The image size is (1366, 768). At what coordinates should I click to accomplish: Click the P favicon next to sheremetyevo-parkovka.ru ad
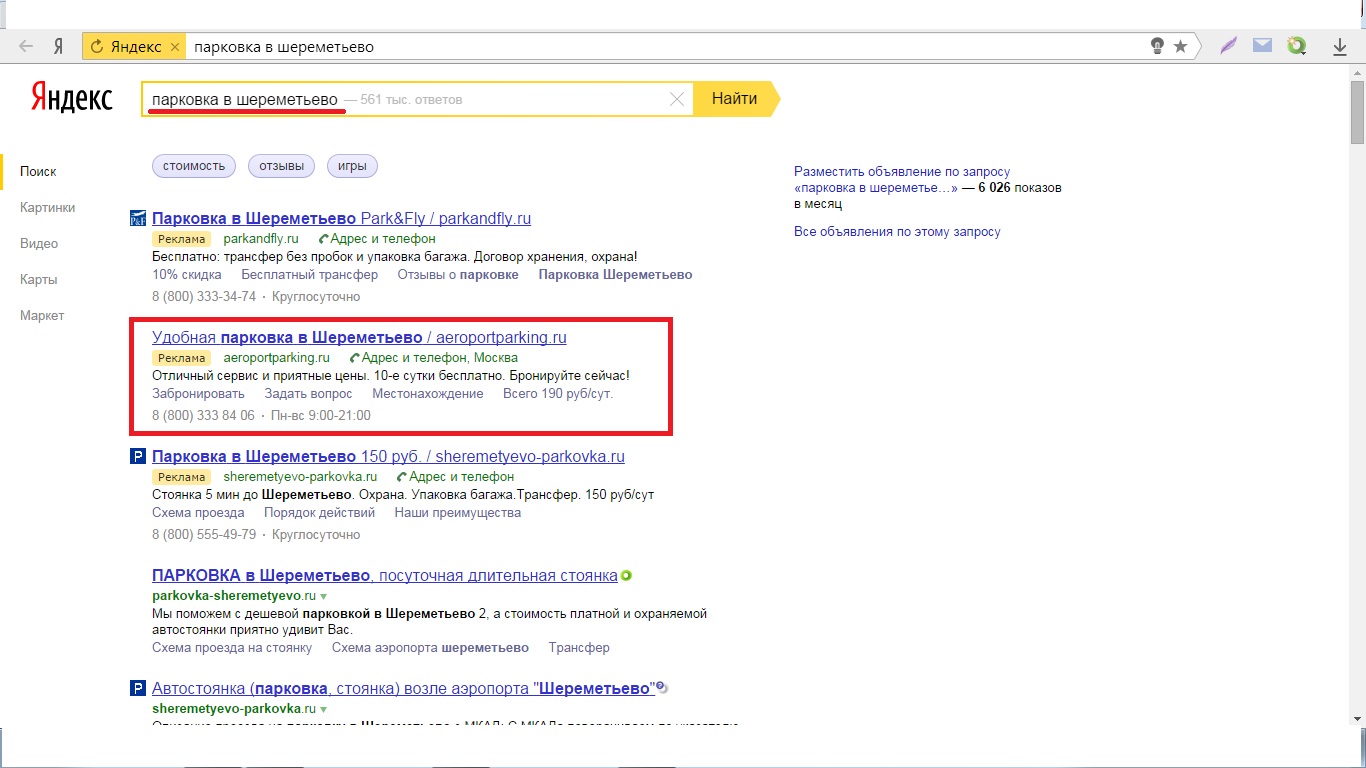[x=138, y=457]
